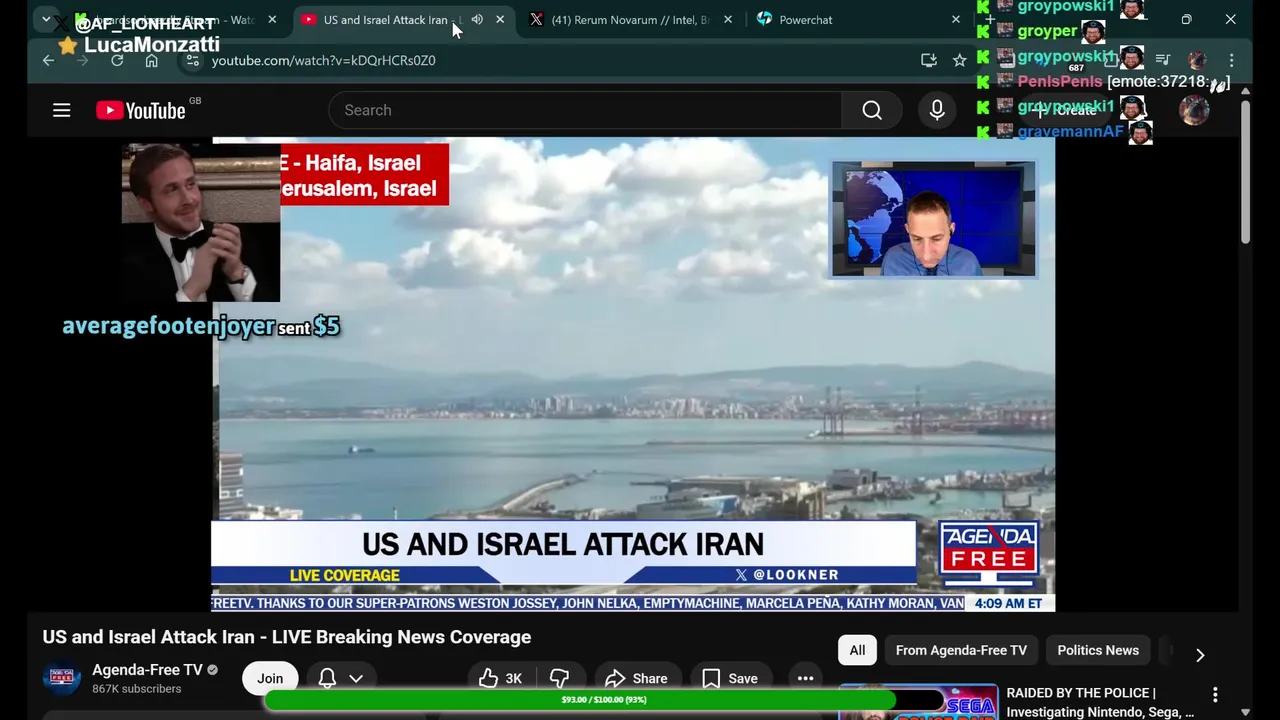Open the YouTube account avatar menu
Viewport: 1280px width, 720px height.
click(1194, 110)
